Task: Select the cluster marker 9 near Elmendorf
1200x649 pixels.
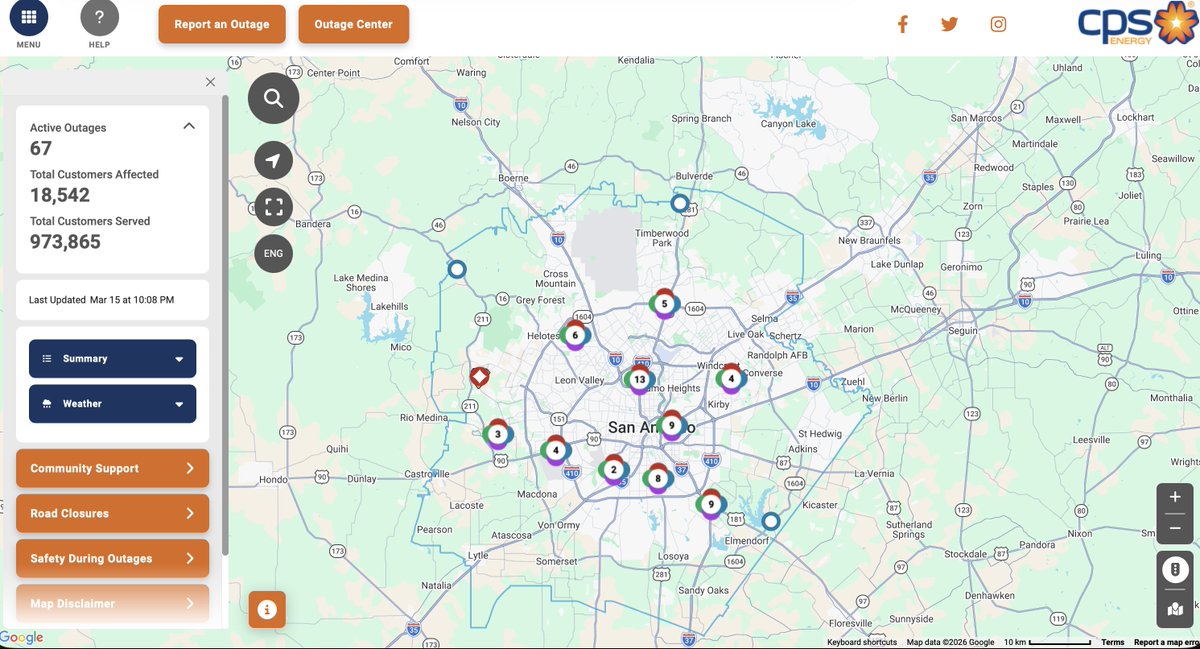Action: [x=710, y=505]
